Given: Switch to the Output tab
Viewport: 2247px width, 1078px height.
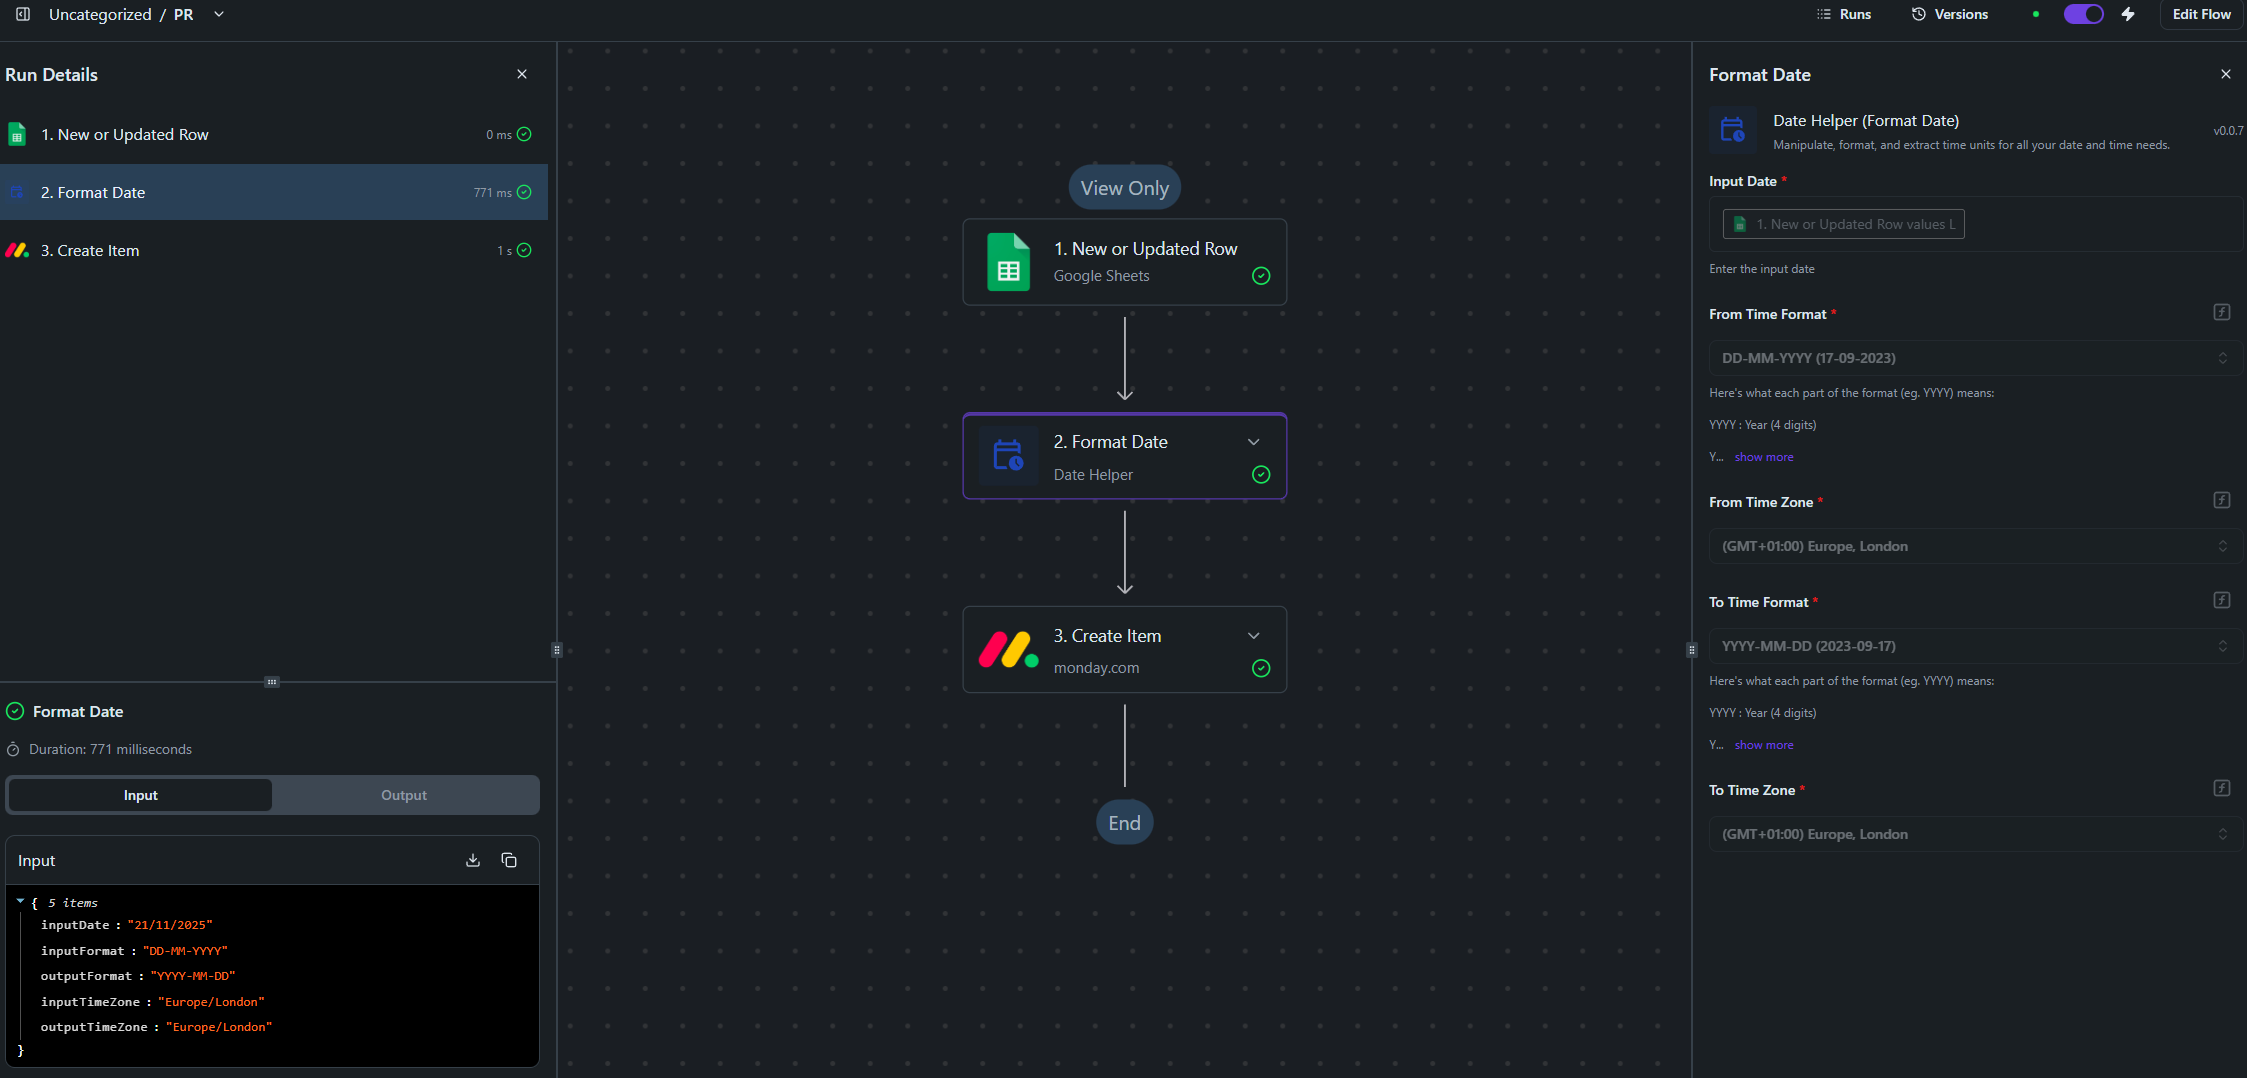Looking at the screenshot, I should click(x=404, y=795).
